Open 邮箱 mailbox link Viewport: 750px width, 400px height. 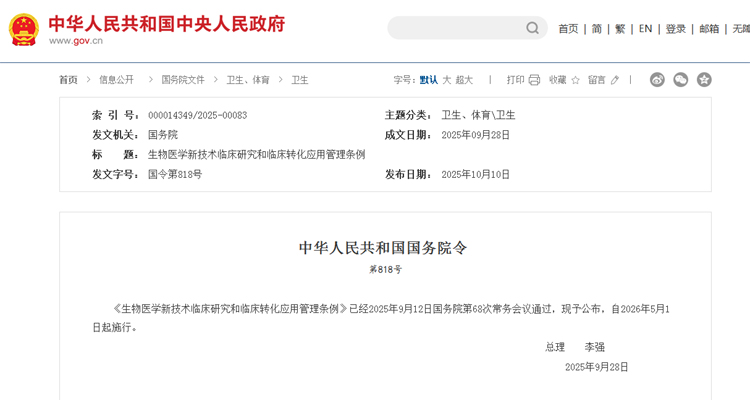pos(709,29)
